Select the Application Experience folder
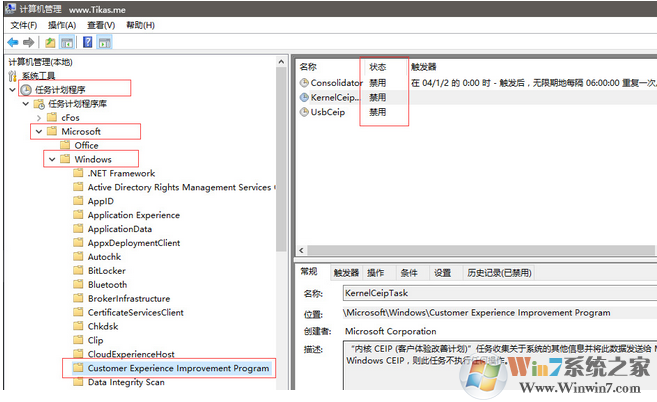 (x=134, y=215)
